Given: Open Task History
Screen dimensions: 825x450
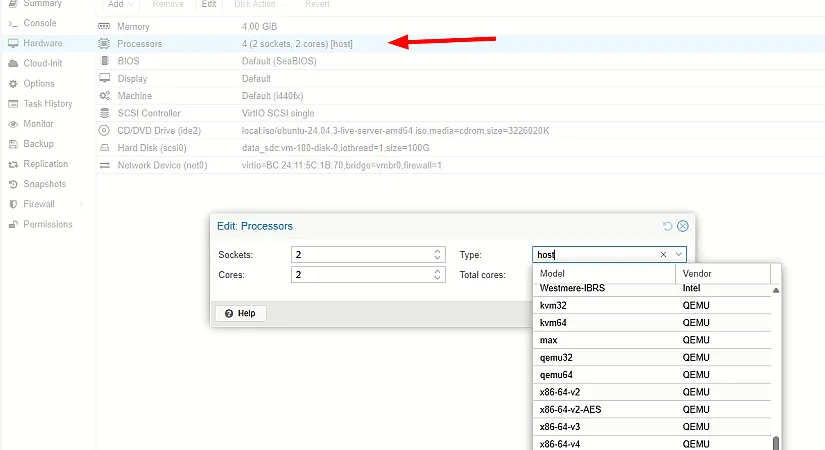Looking at the screenshot, I should click(47, 104).
